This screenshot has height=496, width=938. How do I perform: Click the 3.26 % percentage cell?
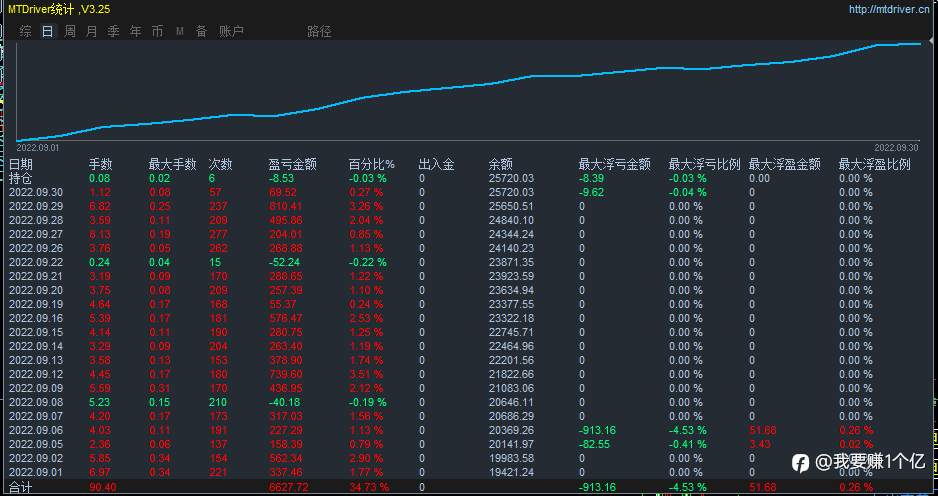coord(366,206)
